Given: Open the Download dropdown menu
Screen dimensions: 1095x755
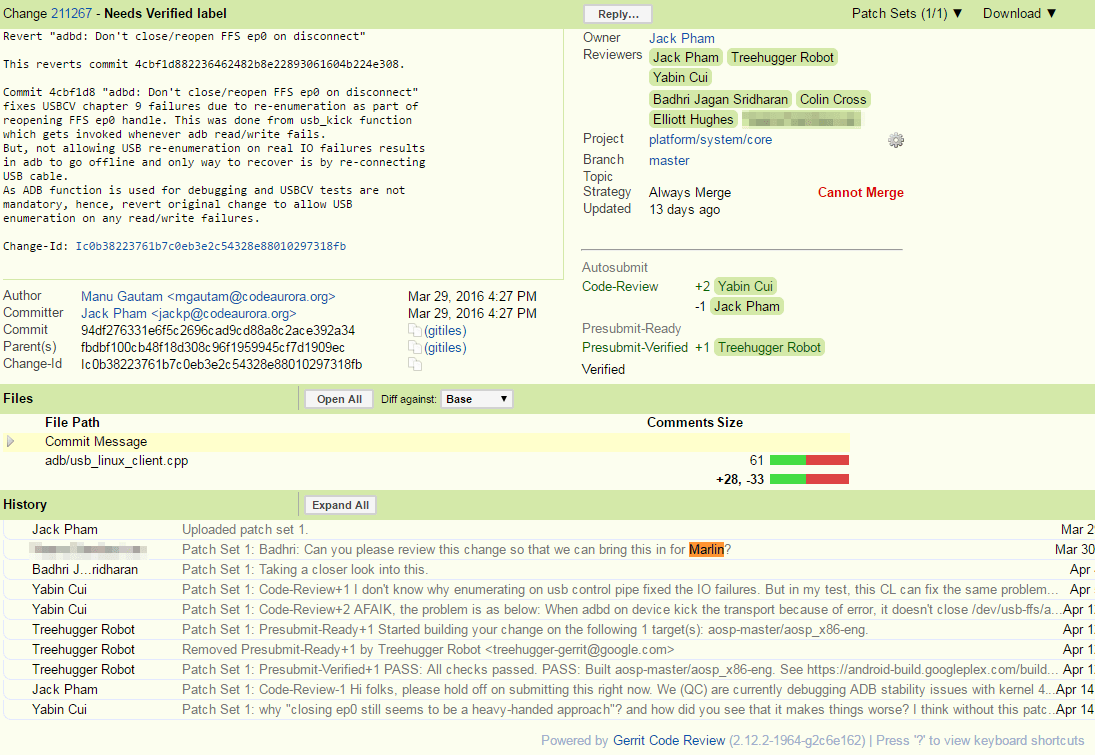Looking at the screenshot, I should click(x=1019, y=13).
